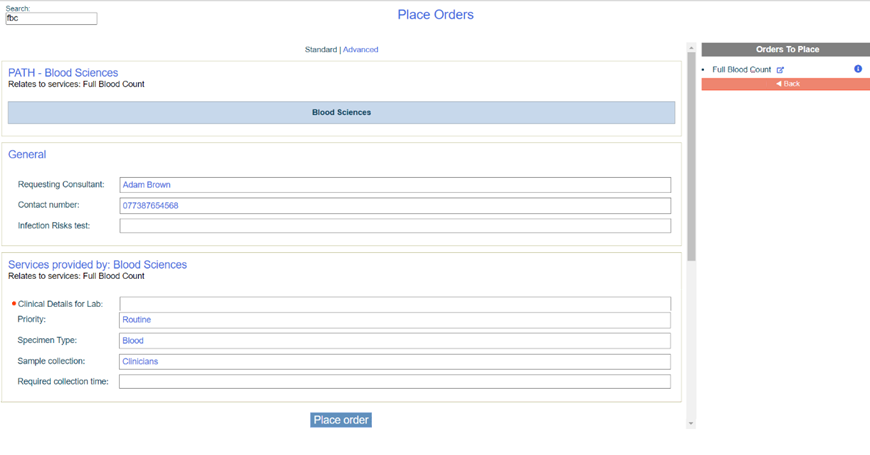Click Full Blood Count in Orders To Place
The image size is (870, 455).
tap(741, 70)
